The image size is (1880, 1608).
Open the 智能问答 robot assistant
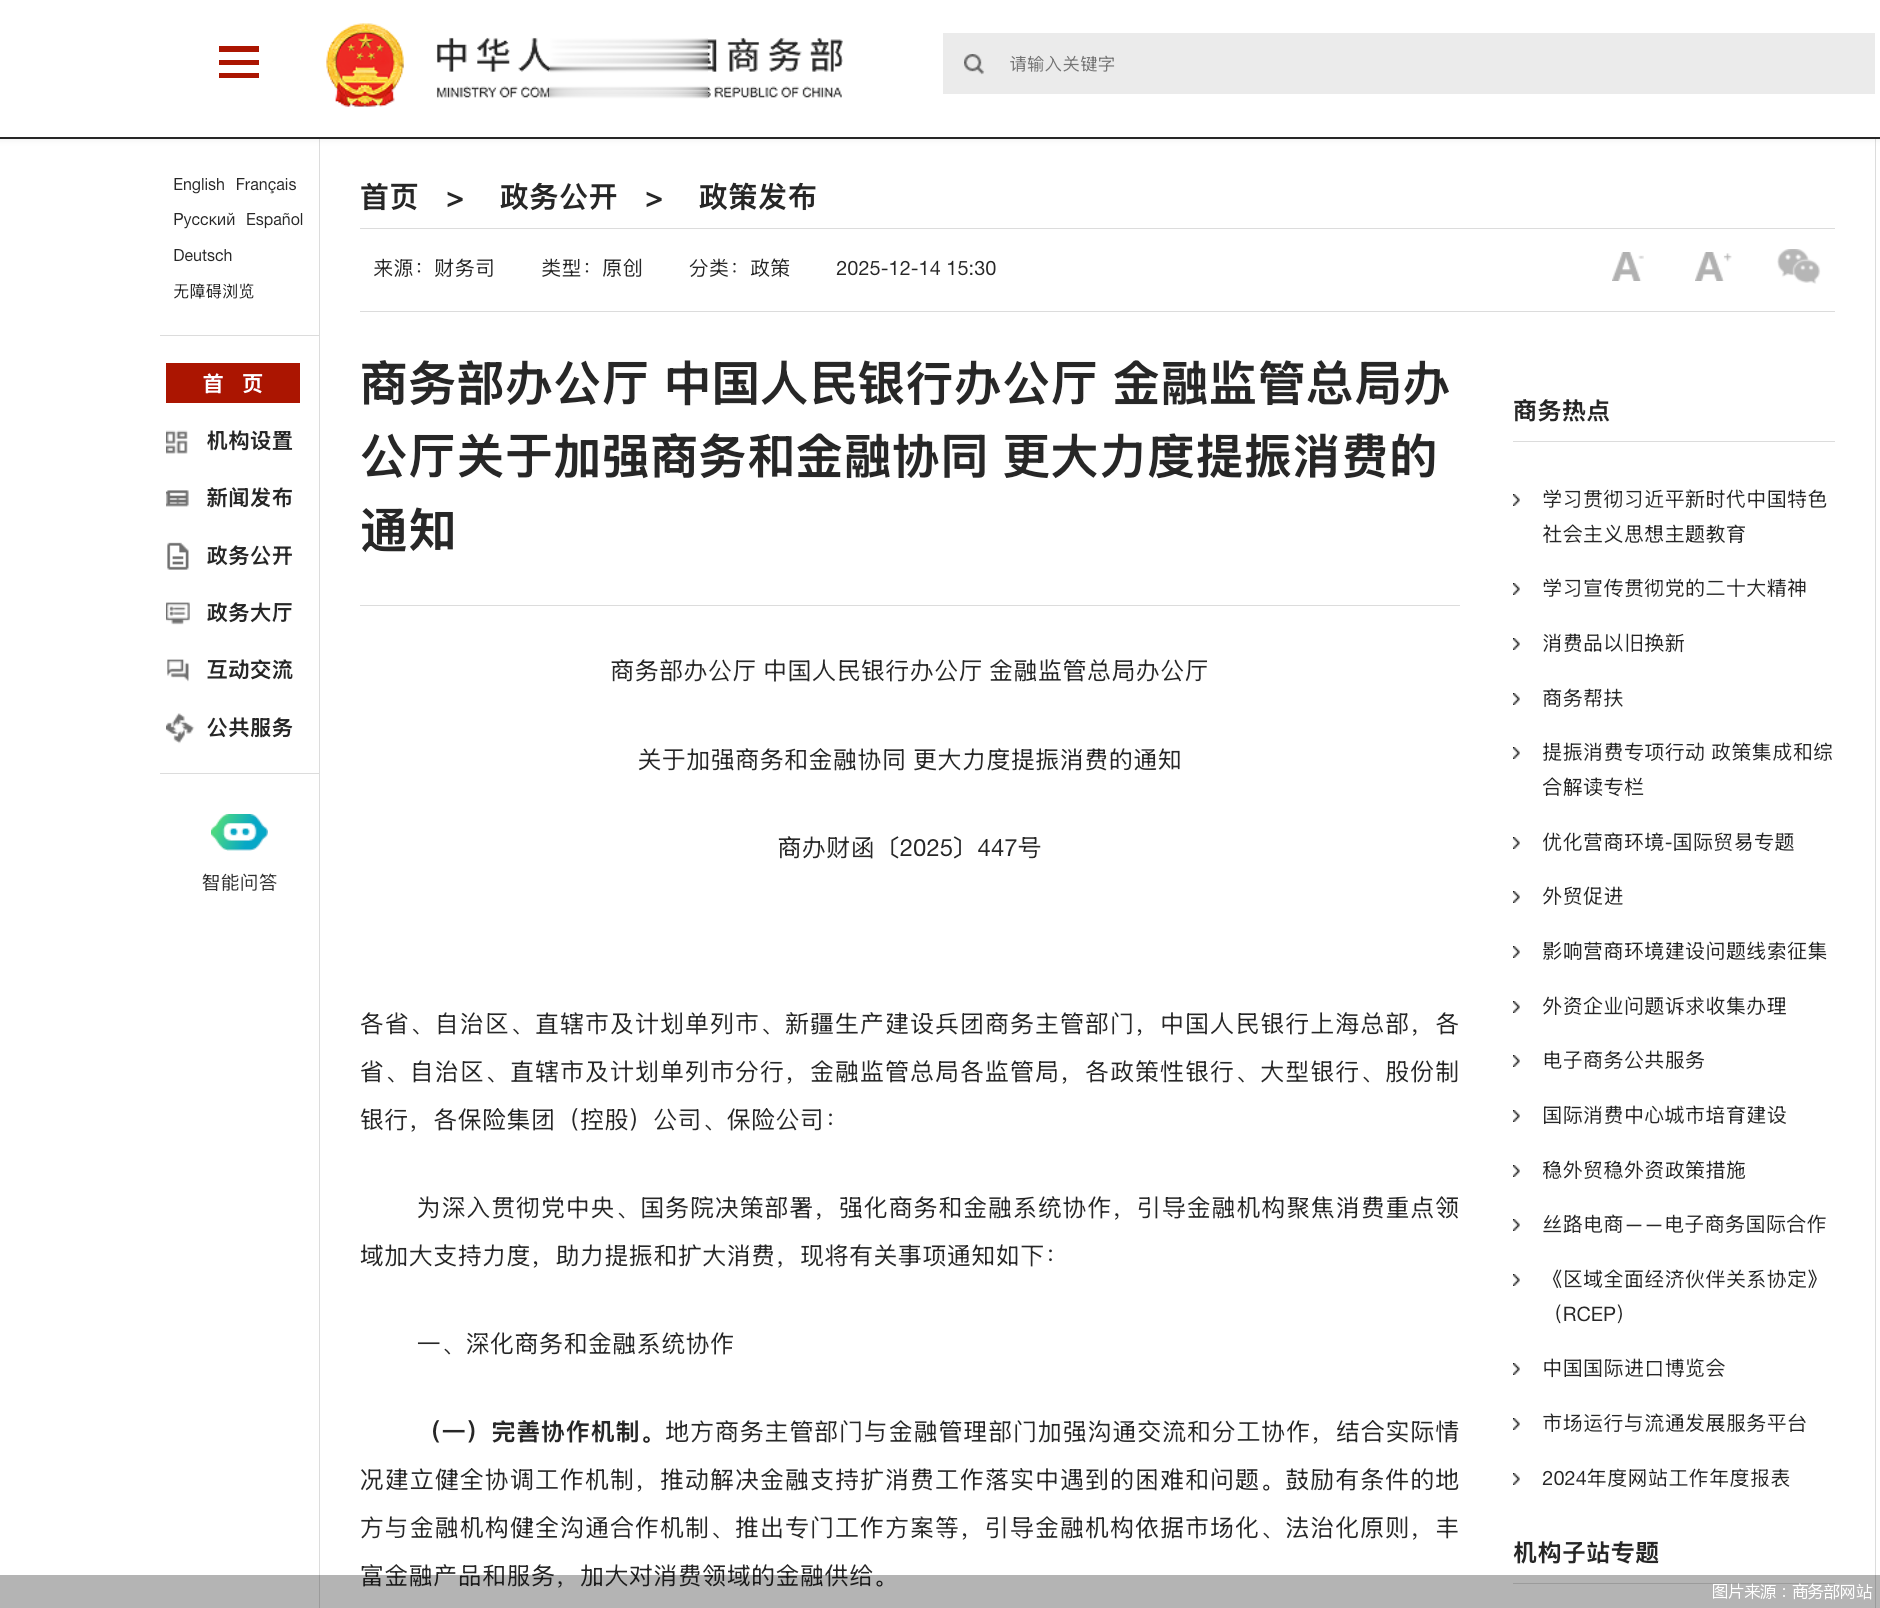239,832
